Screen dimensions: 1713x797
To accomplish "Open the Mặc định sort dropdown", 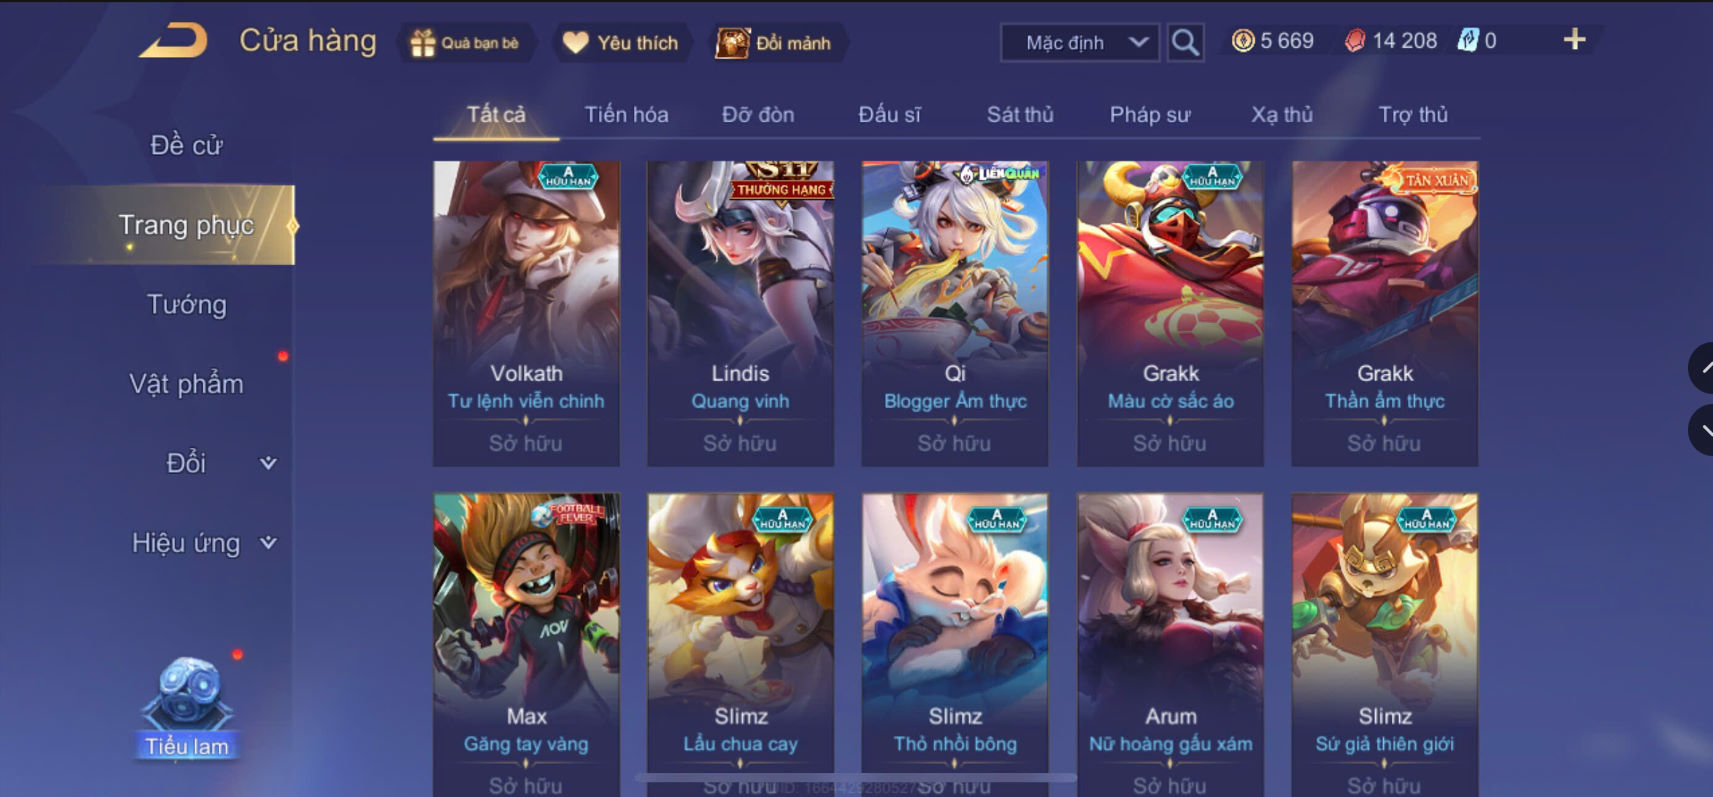I will click(1080, 43).
